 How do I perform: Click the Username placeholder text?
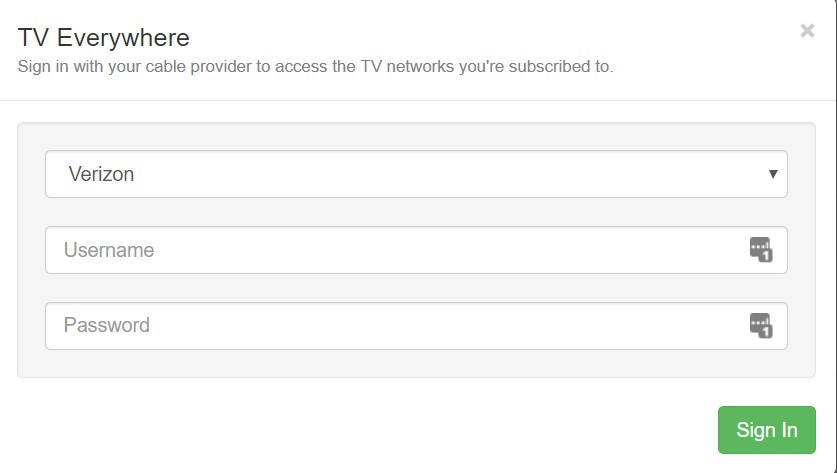coord(109,250)
